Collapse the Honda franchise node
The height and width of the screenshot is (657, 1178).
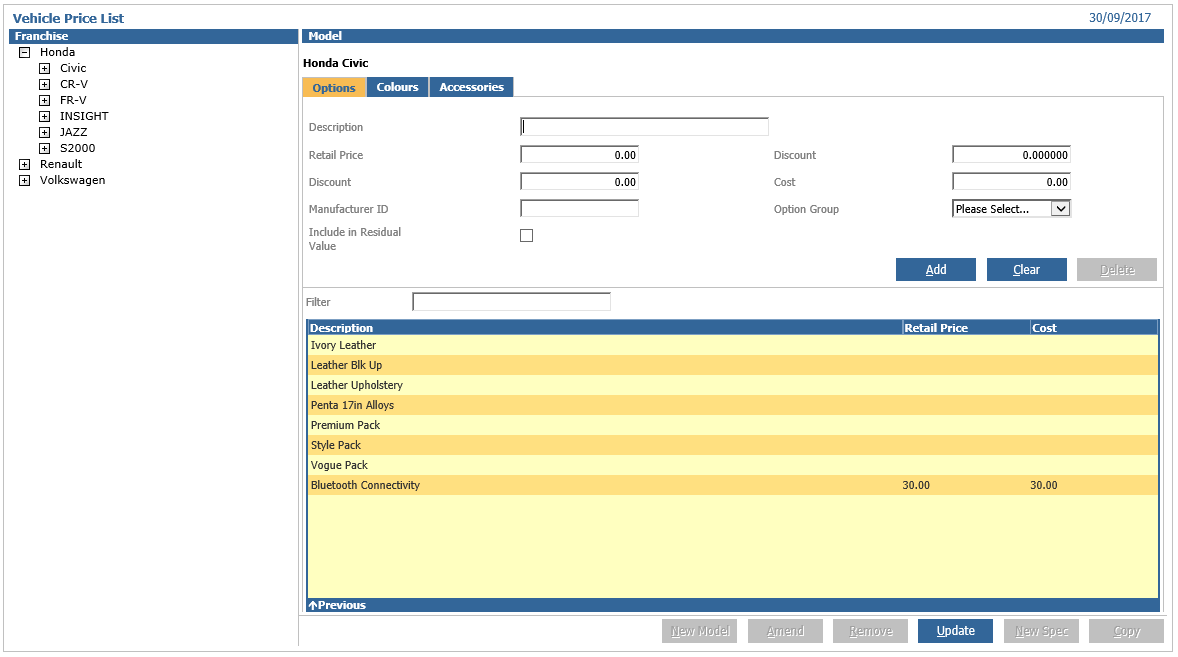[25, 53]
